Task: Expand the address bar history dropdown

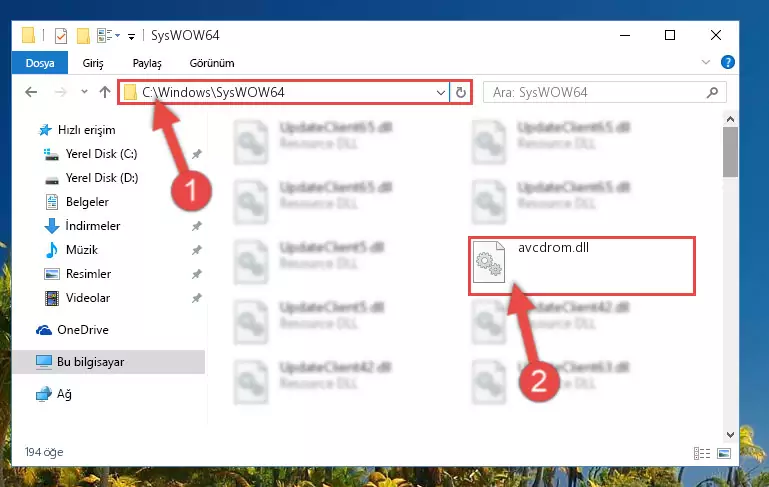Action: click(440, 92)
